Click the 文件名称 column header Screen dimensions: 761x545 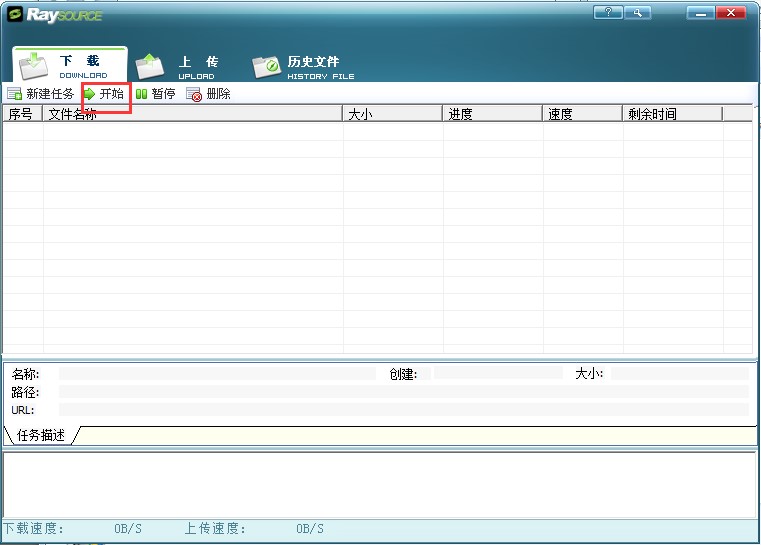(193, 114)
